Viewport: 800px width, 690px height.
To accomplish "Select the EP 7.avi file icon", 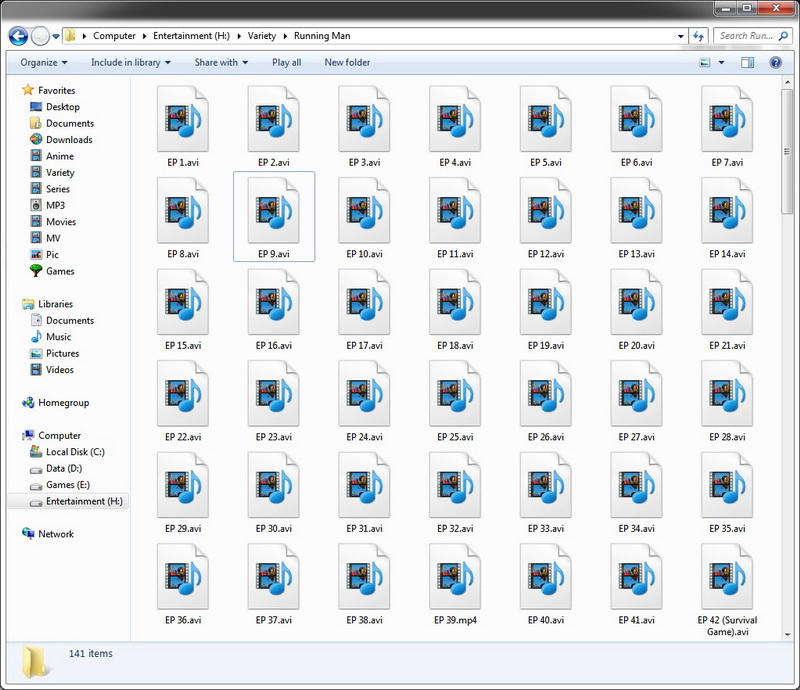I will point(727,118).
